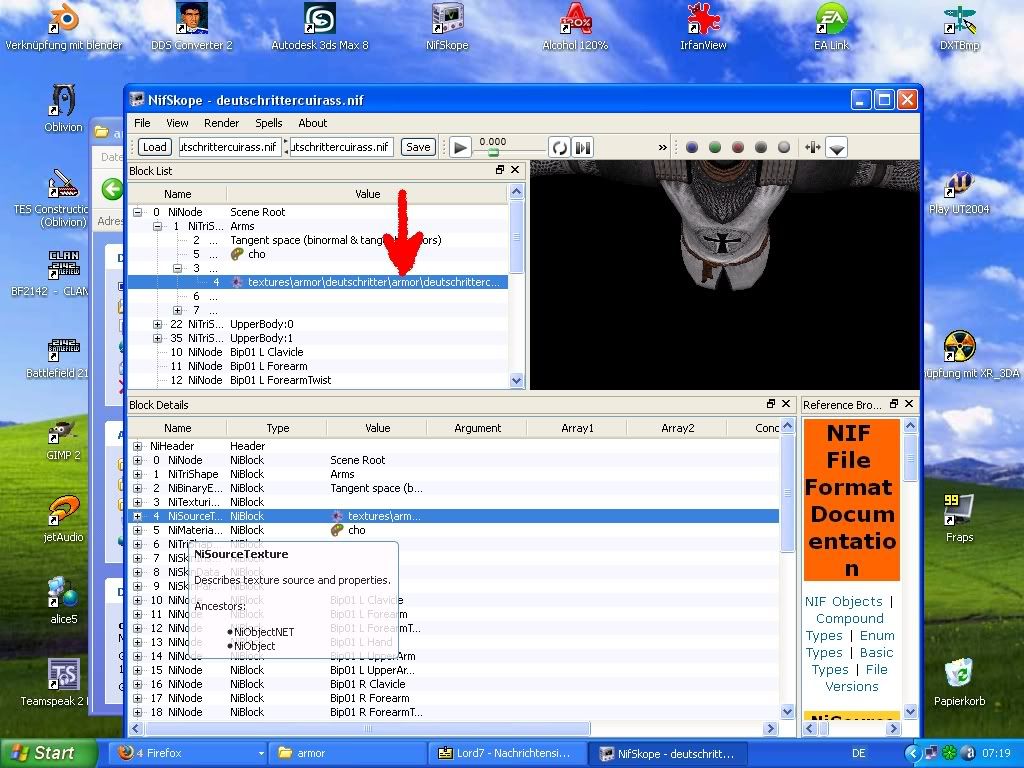Click the blue sphere view icon
This screenshot has height=768, width=1024.
click(692, 148)
